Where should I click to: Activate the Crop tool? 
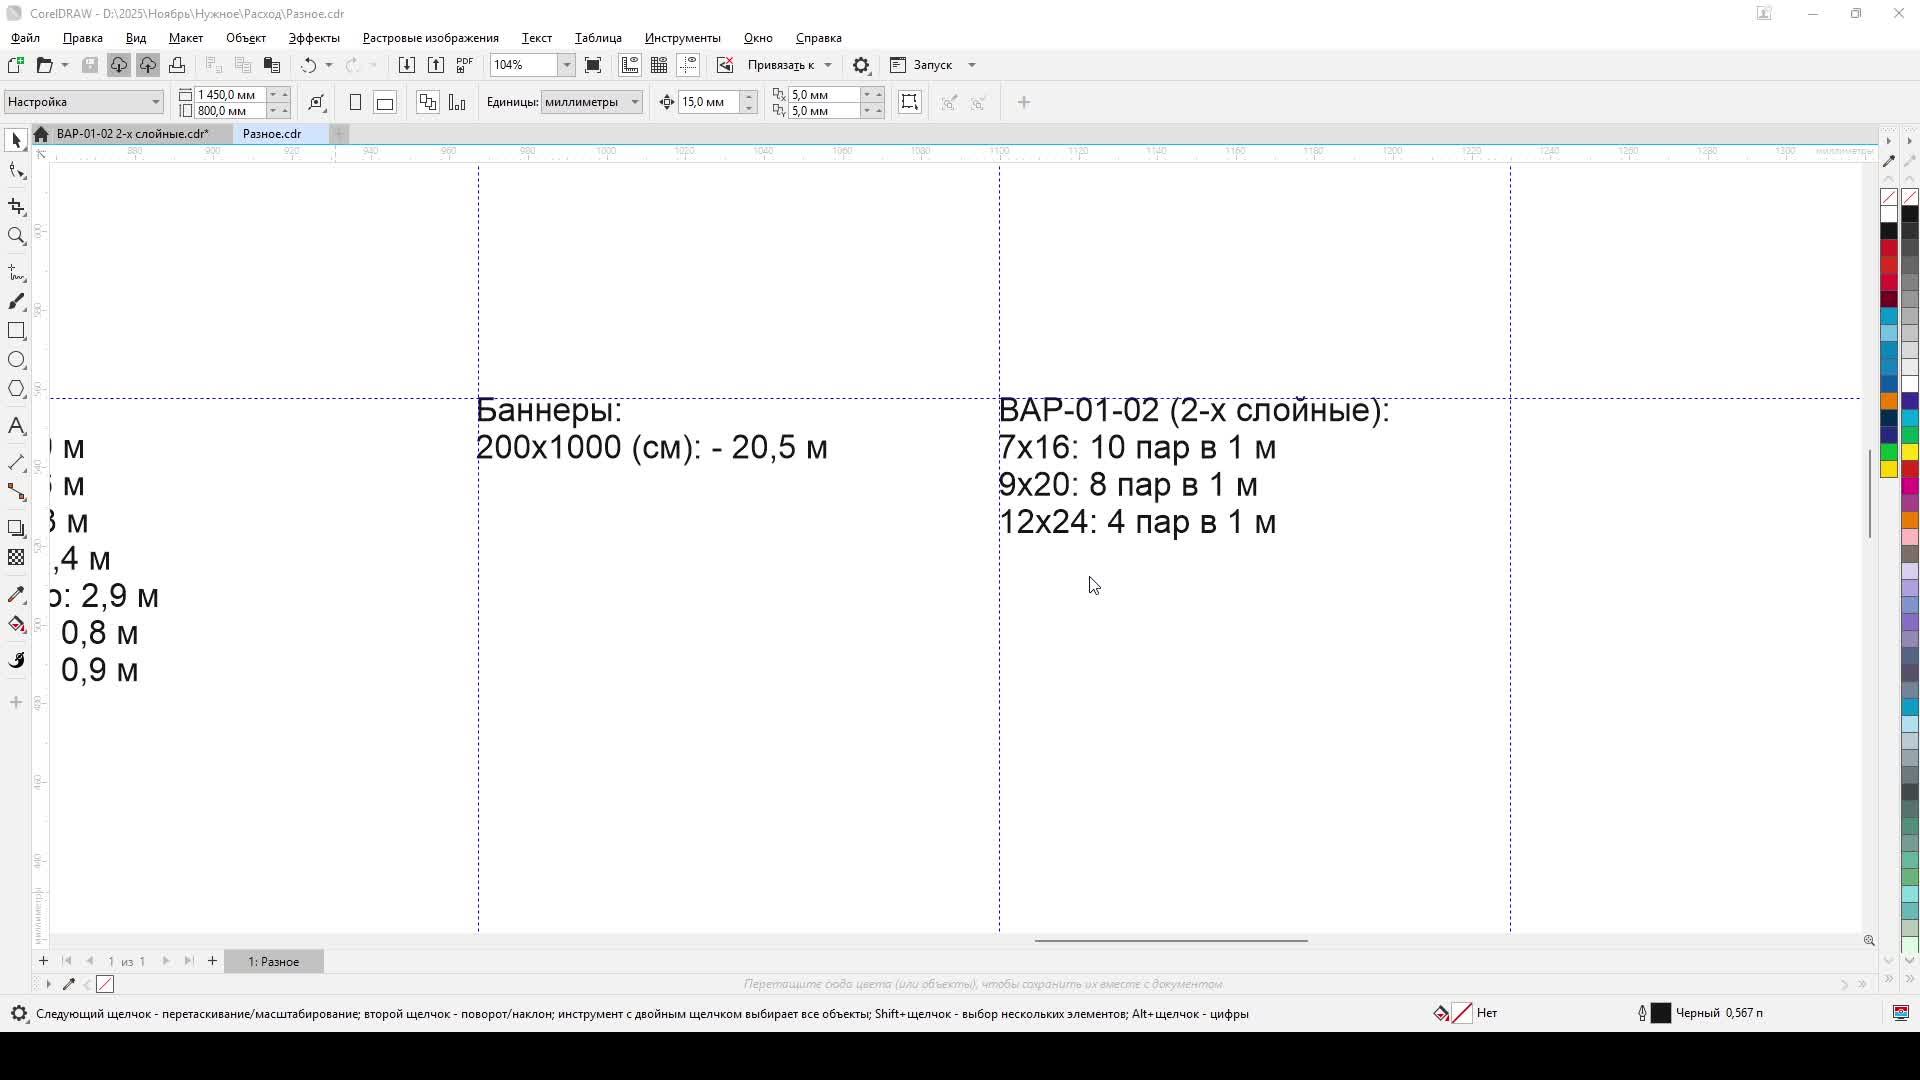(x=16, y=206)
